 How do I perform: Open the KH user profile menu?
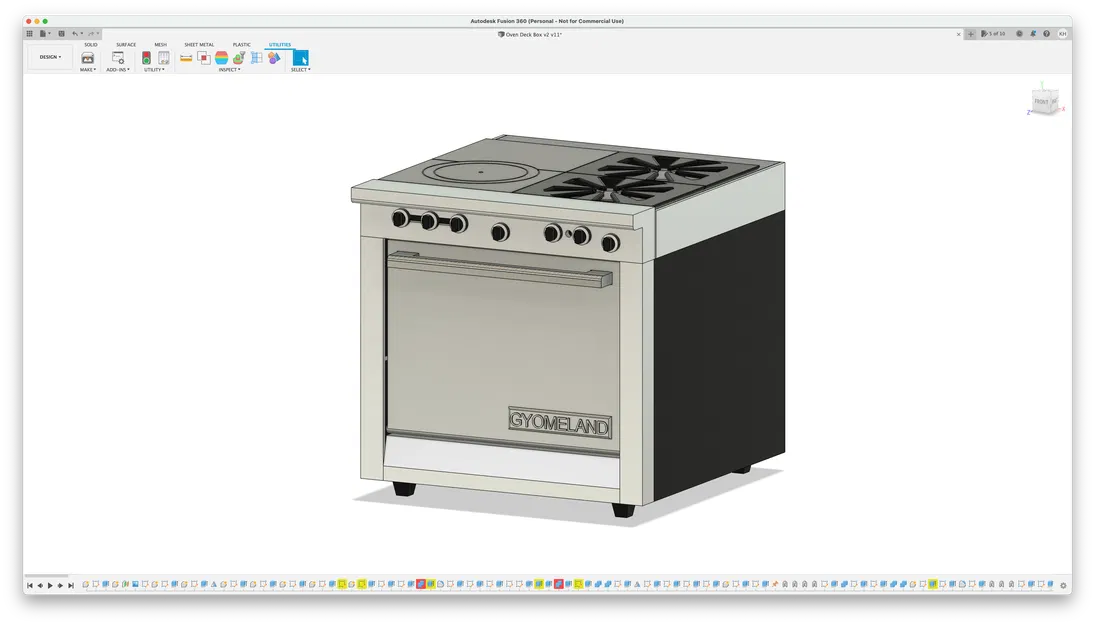(x=1062, y=34)
